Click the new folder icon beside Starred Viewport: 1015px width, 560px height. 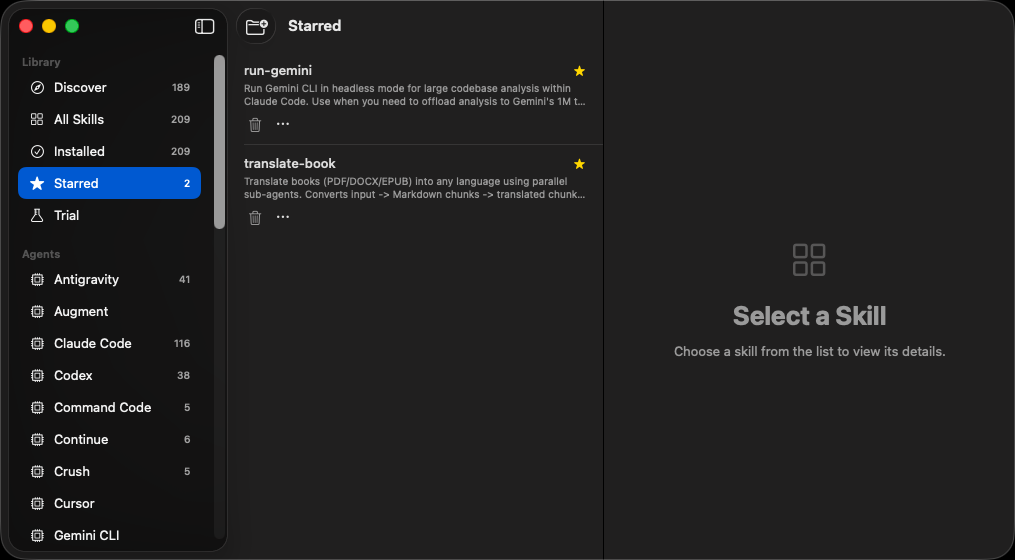(x=256, y=26)
